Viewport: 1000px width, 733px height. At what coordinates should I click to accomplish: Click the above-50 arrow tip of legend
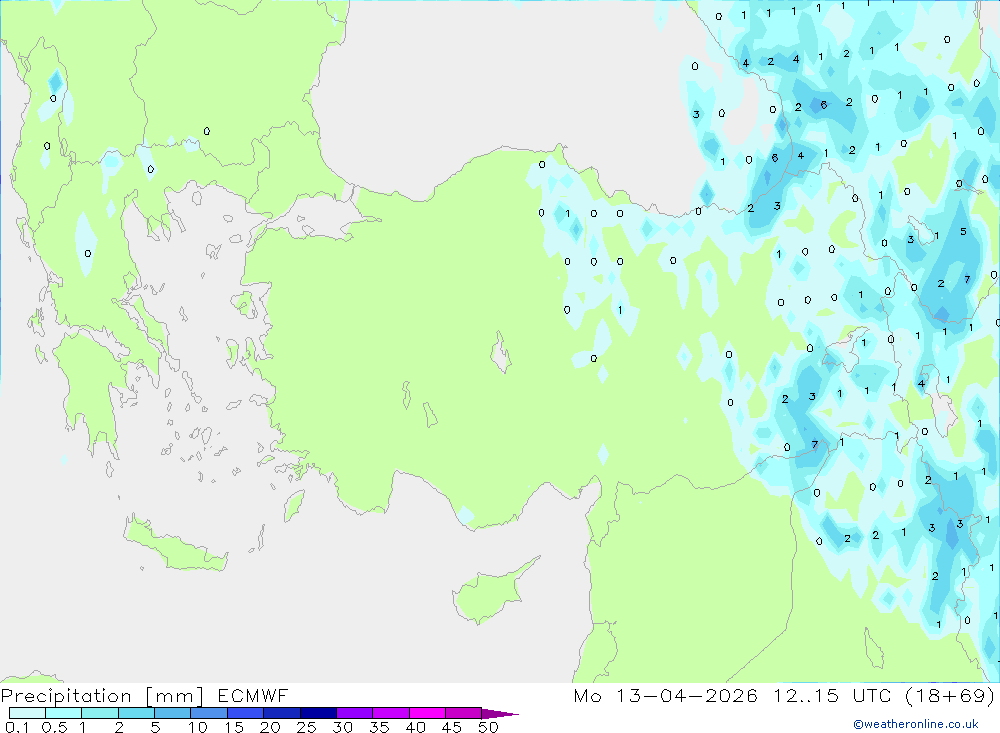[x=500, y=713]
